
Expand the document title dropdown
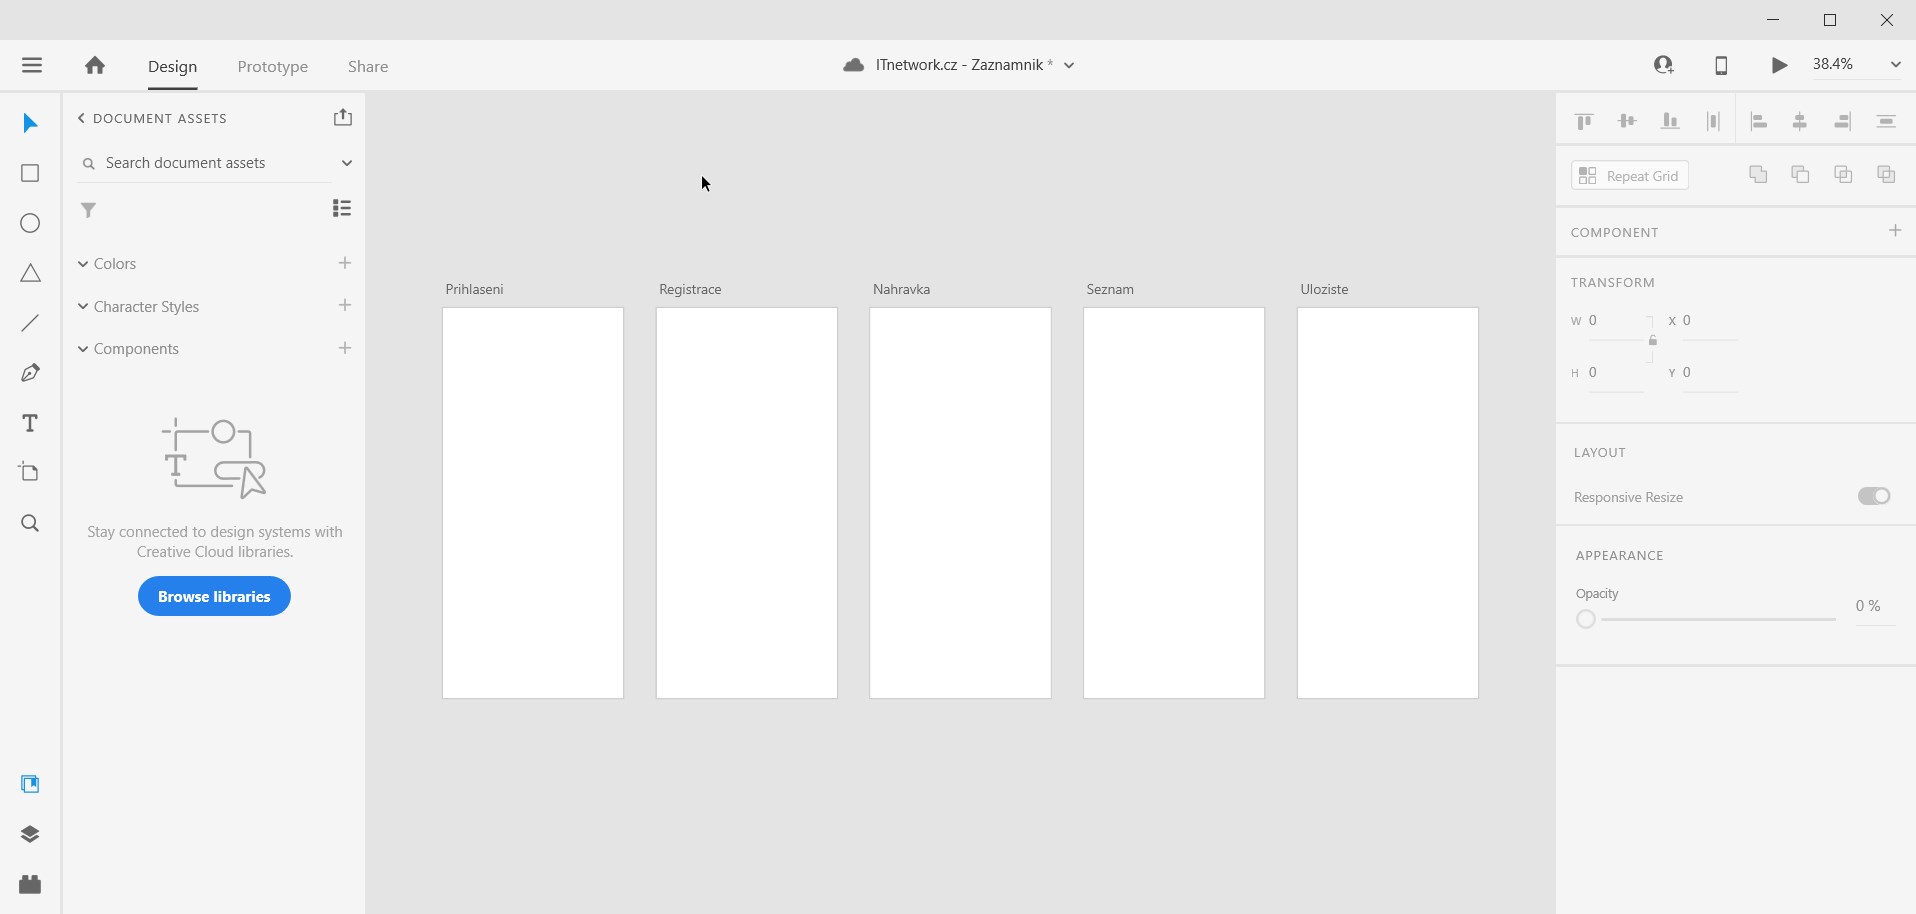pyautogui.click(x=1068, y=64)
